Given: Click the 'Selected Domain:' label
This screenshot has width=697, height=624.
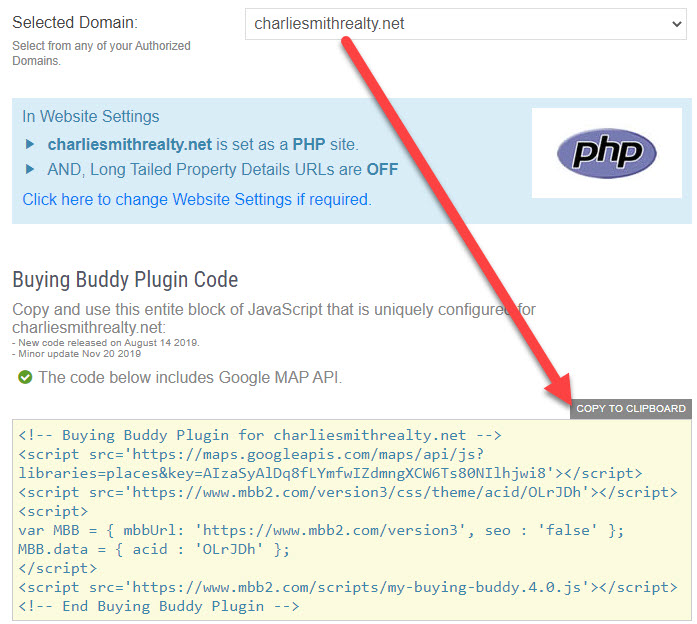Looking at the screenshot, I should click(x=75, y=22).
